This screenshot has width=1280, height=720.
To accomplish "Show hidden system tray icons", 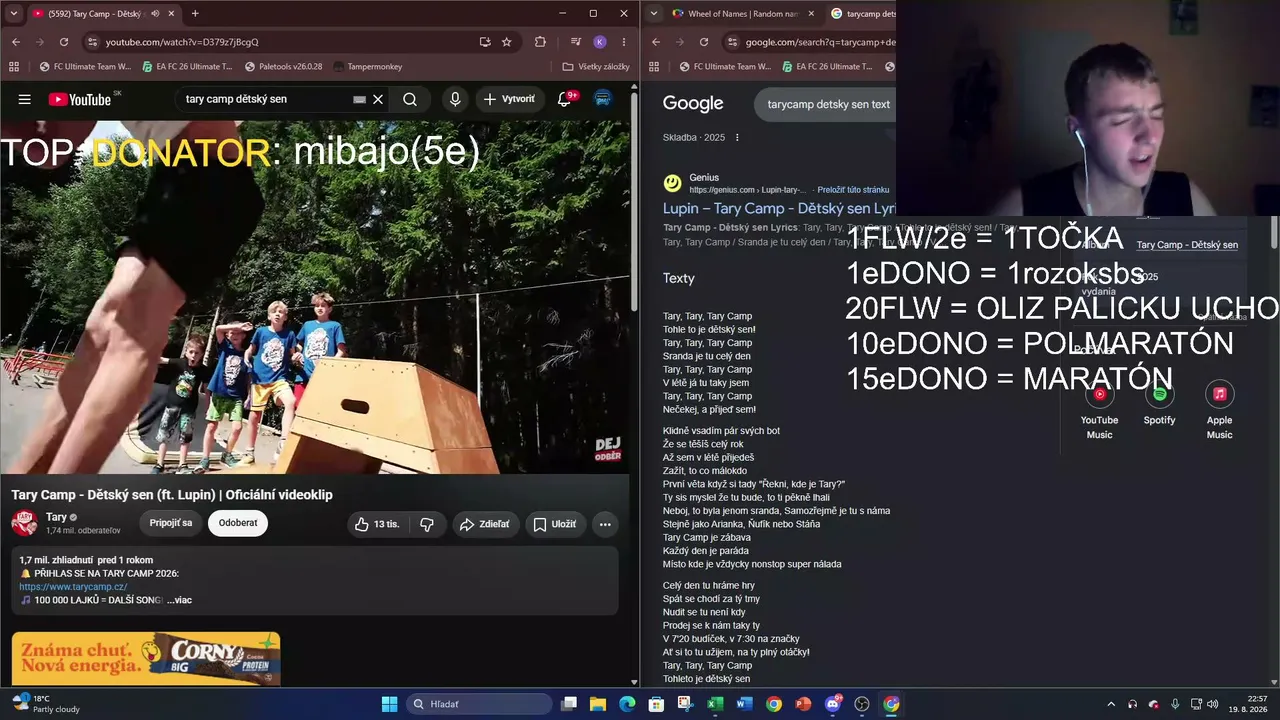I will (x=1111, y=704).
